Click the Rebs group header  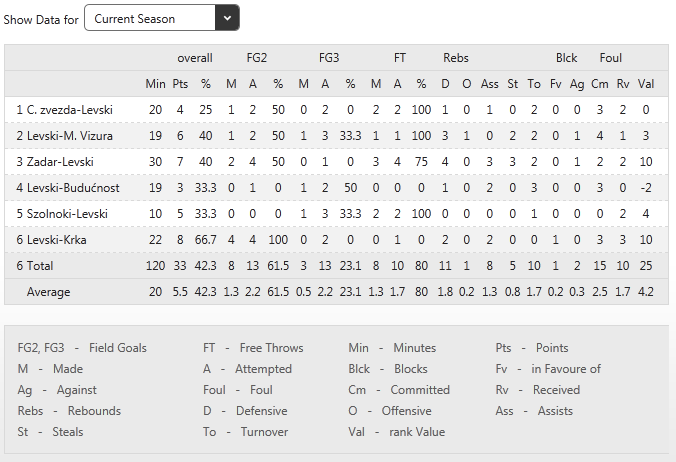(x=456, y=58)
